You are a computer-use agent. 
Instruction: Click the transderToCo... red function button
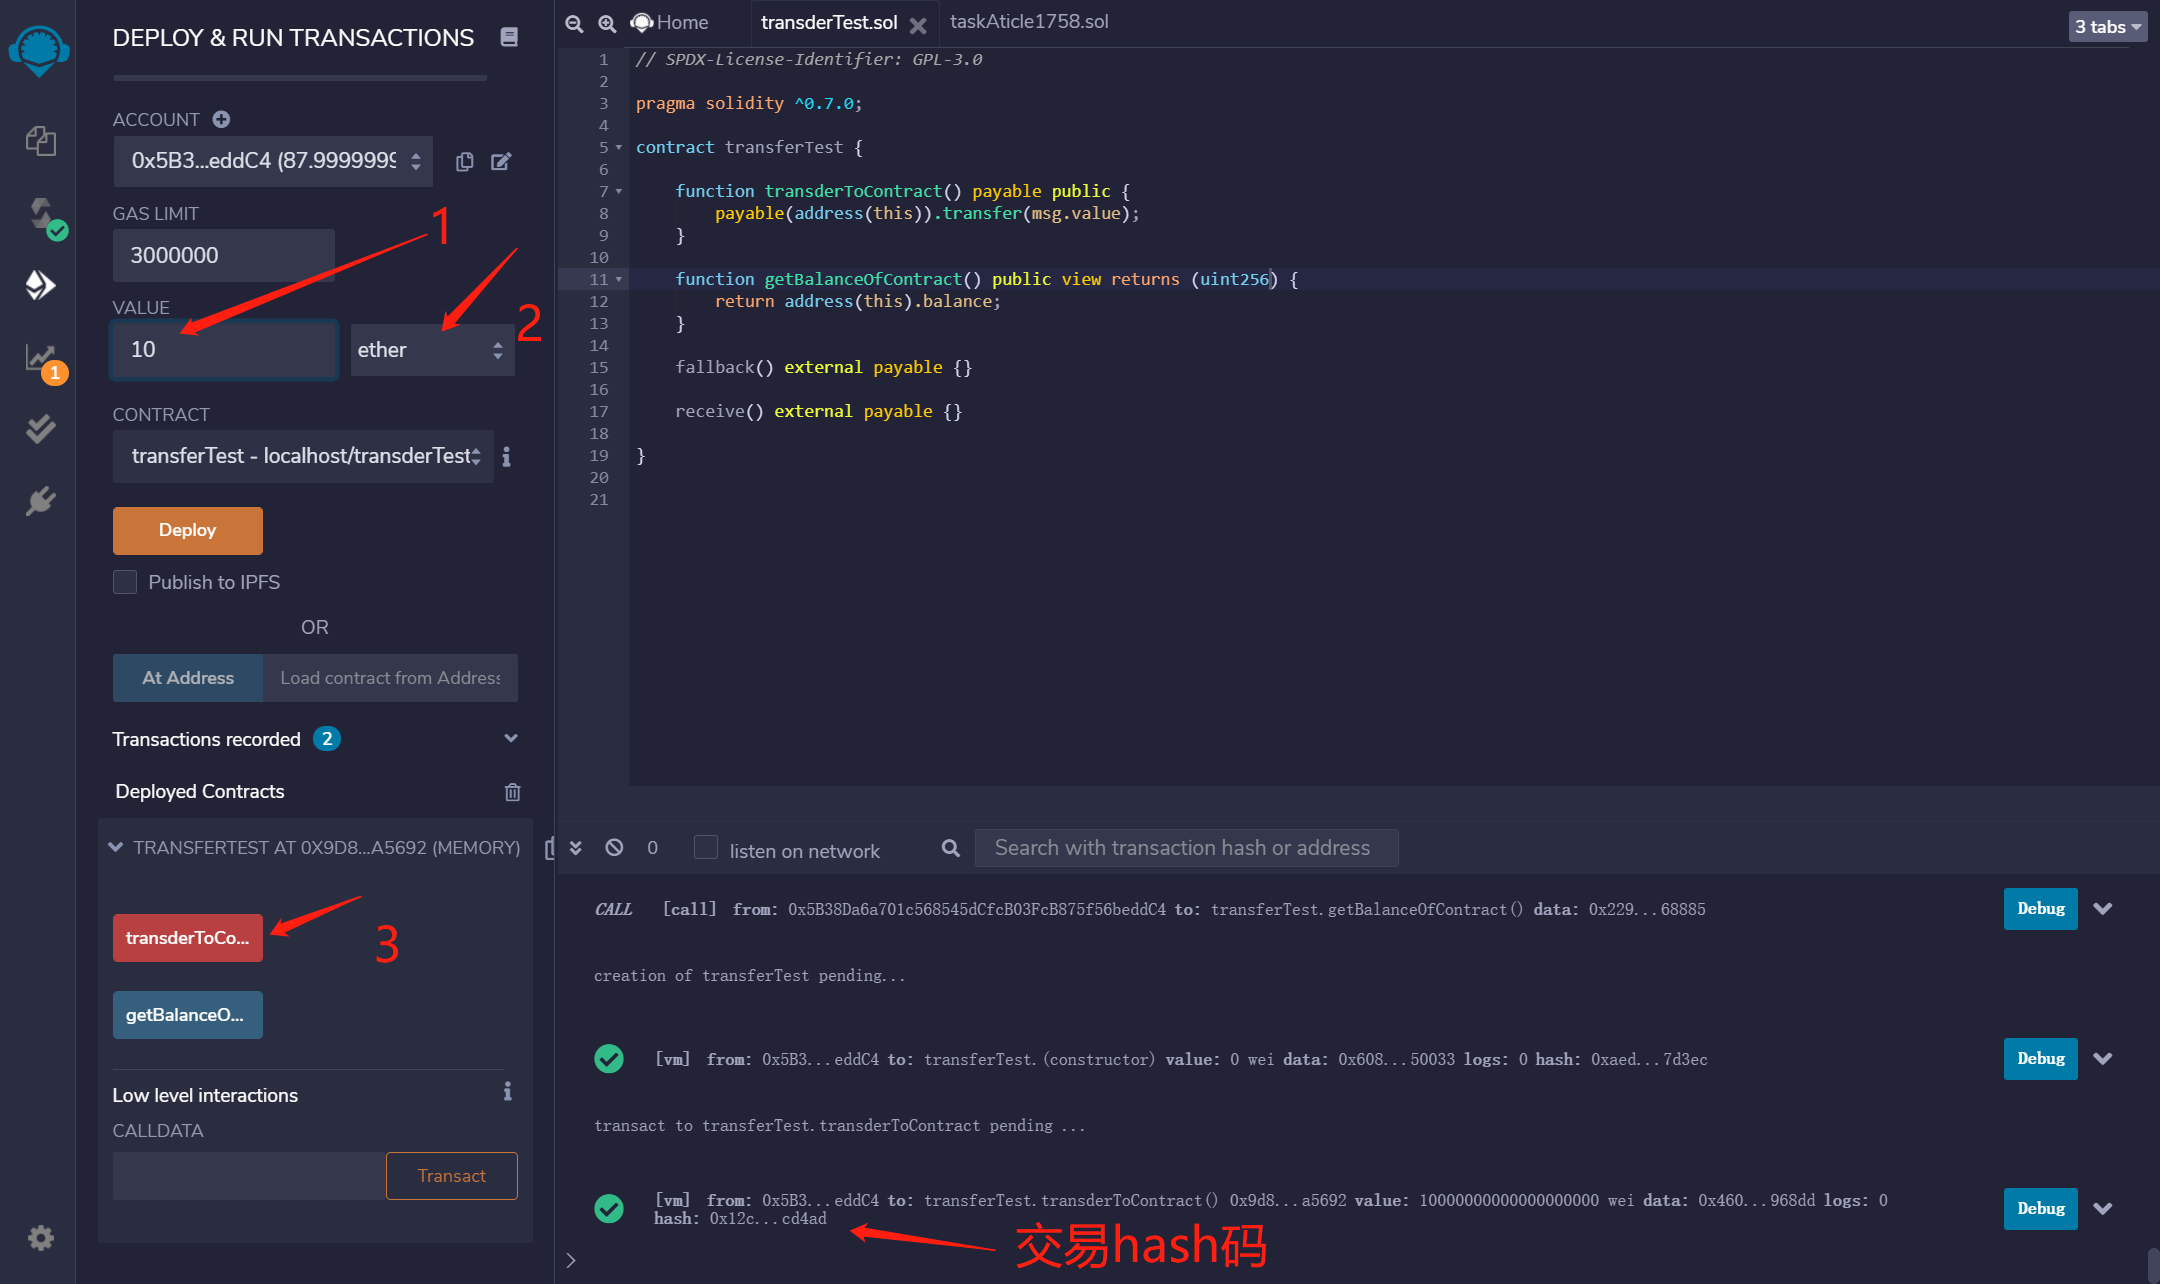coord(188,935)
